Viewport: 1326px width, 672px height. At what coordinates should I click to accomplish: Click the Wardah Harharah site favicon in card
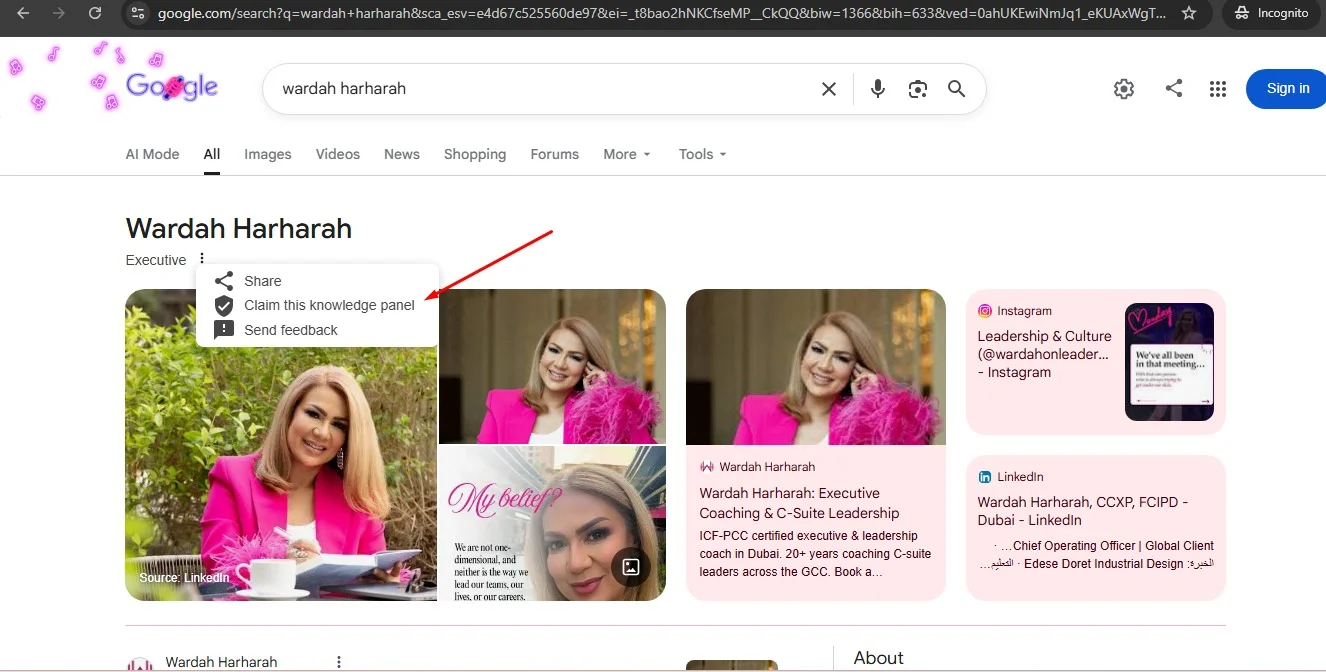click(x=707, y=467)
